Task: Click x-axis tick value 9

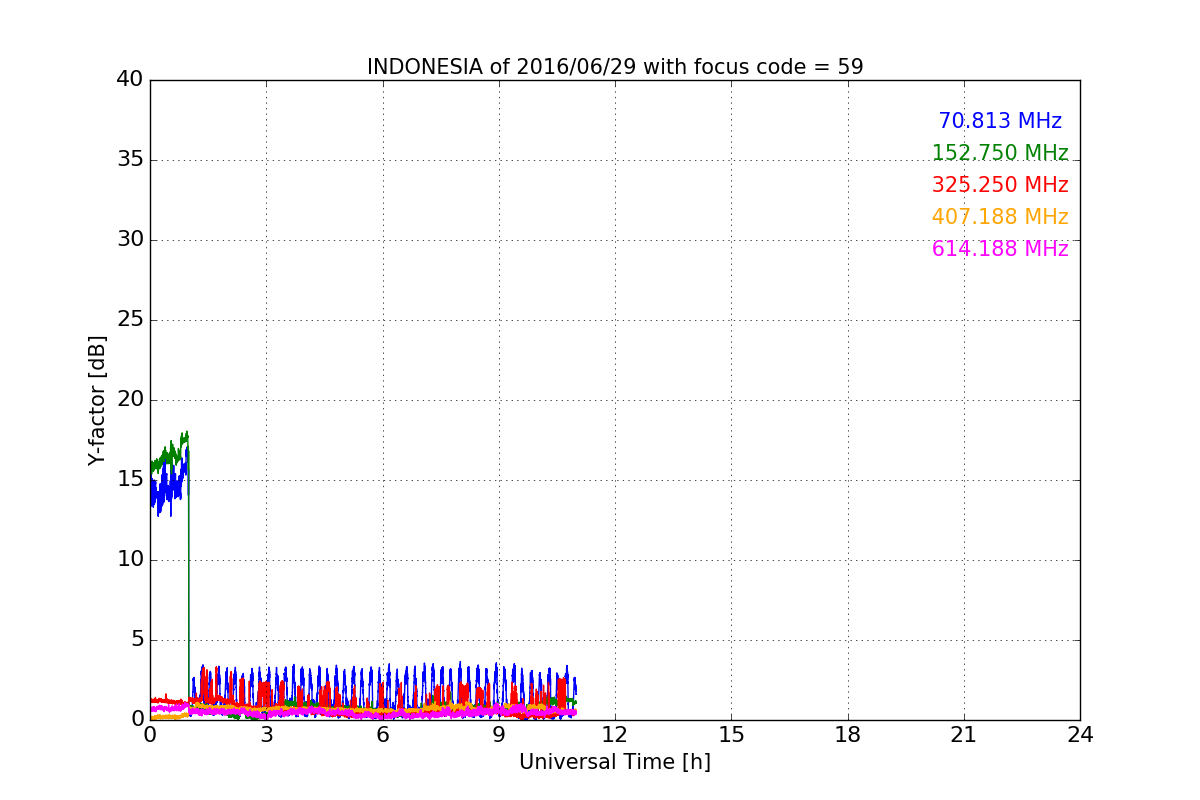Action: (499, 735)
